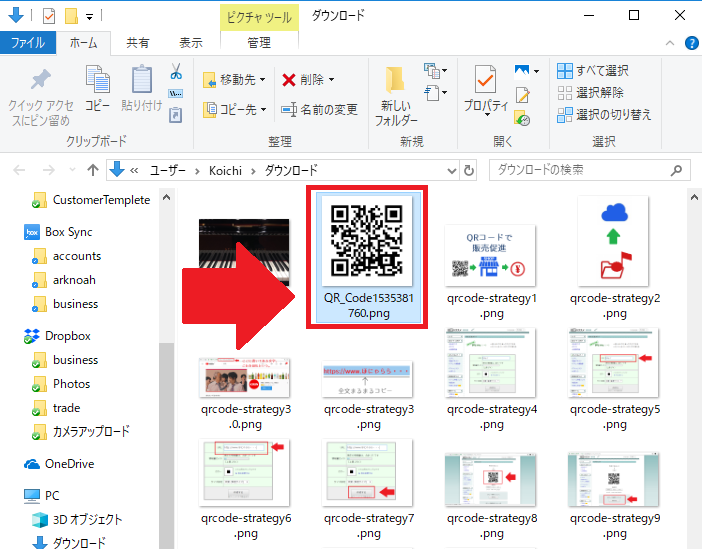The height and width of the screenshot is (549, 702).
Task: Click the Paste clipboard icon
Action: coord(141,80)
